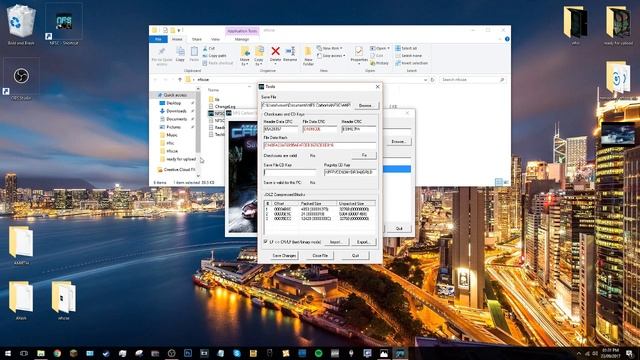The height and width of the screenshot is (360, 640).
Task: Click History in the Explorer ribbon Open group
Action: click(x=379, y=63)
